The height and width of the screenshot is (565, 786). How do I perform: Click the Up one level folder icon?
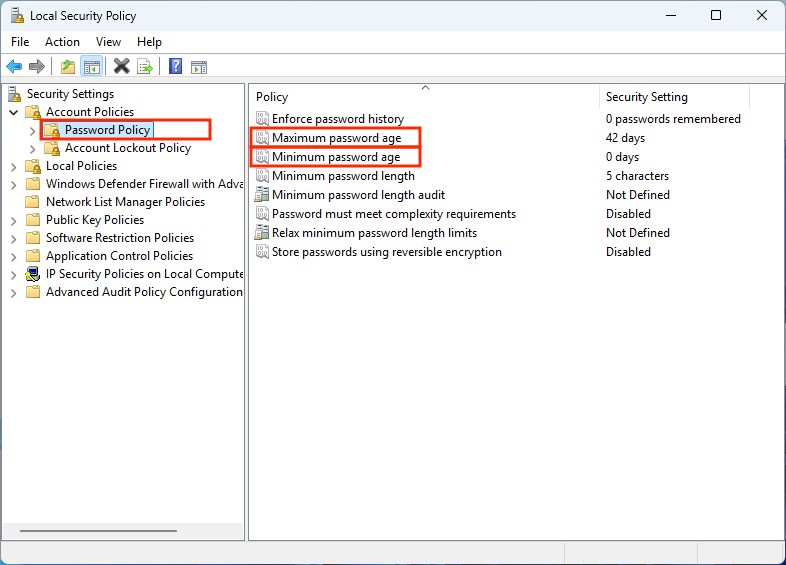[68, 66]
